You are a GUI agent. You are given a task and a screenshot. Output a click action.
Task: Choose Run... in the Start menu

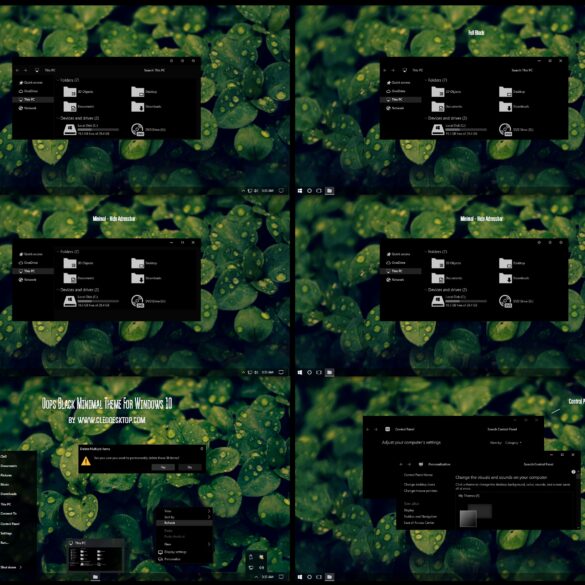(4, 543)
